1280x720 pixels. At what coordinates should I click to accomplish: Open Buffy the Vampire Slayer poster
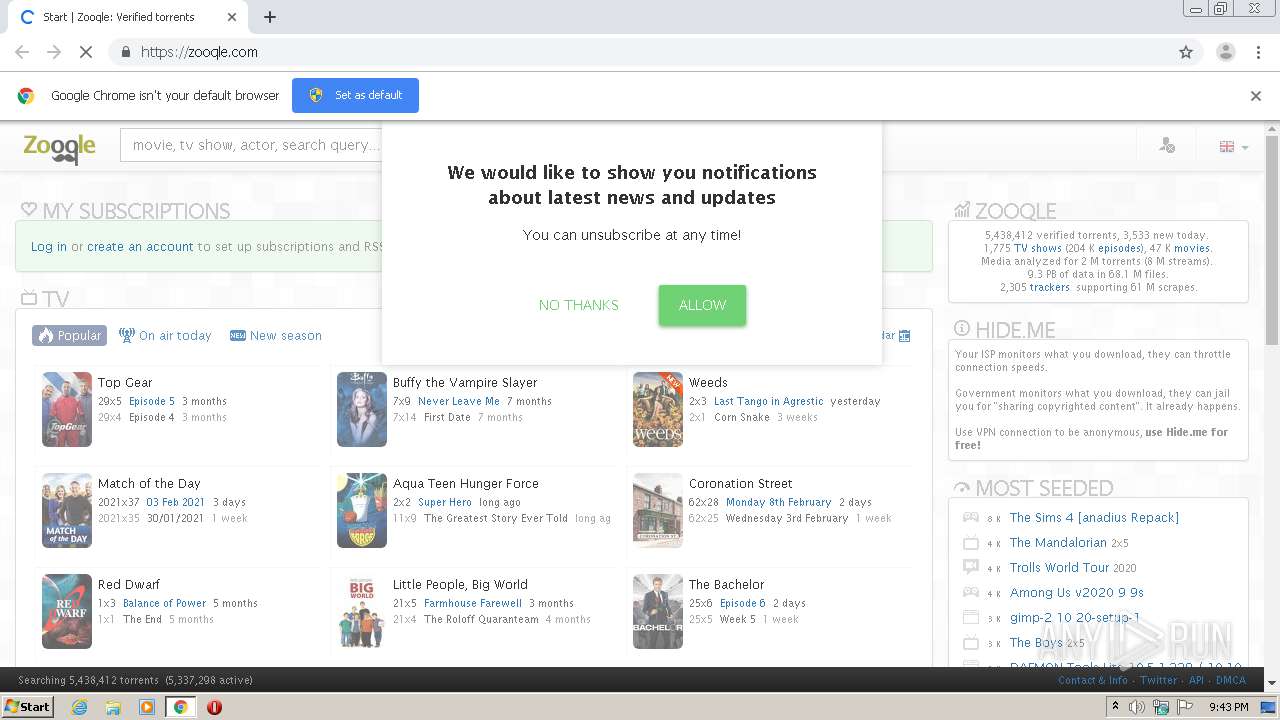[x=362, y=409]
